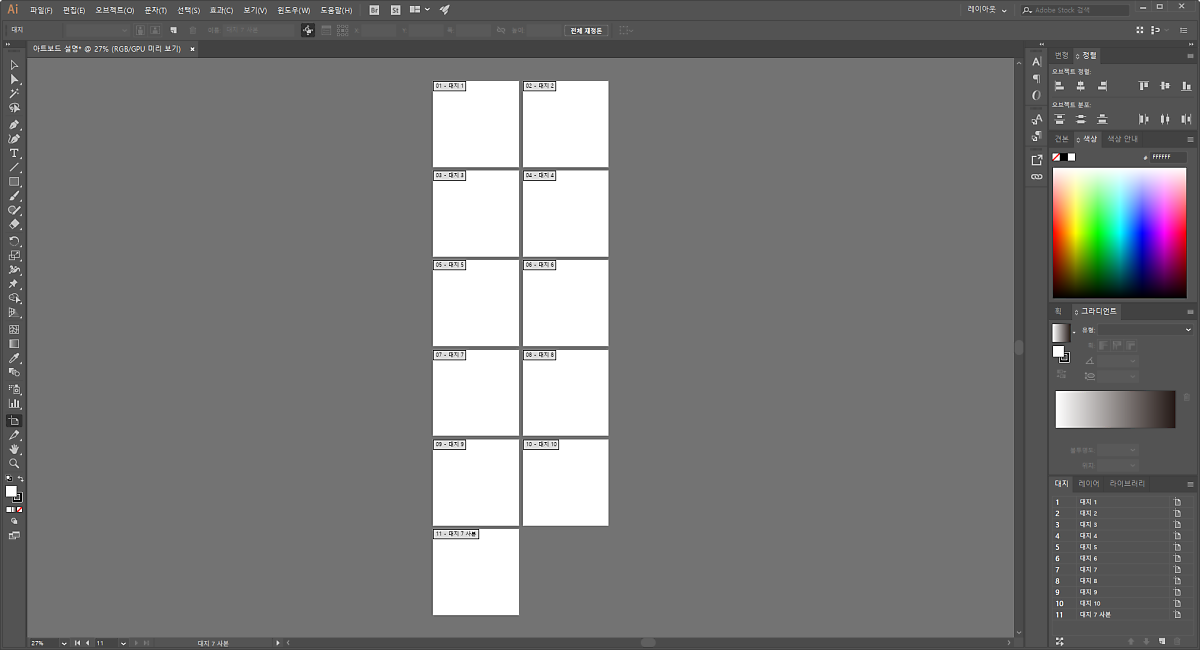
Task: Click the new artboard icon in Artboards panel
Action: point(1162,641)
